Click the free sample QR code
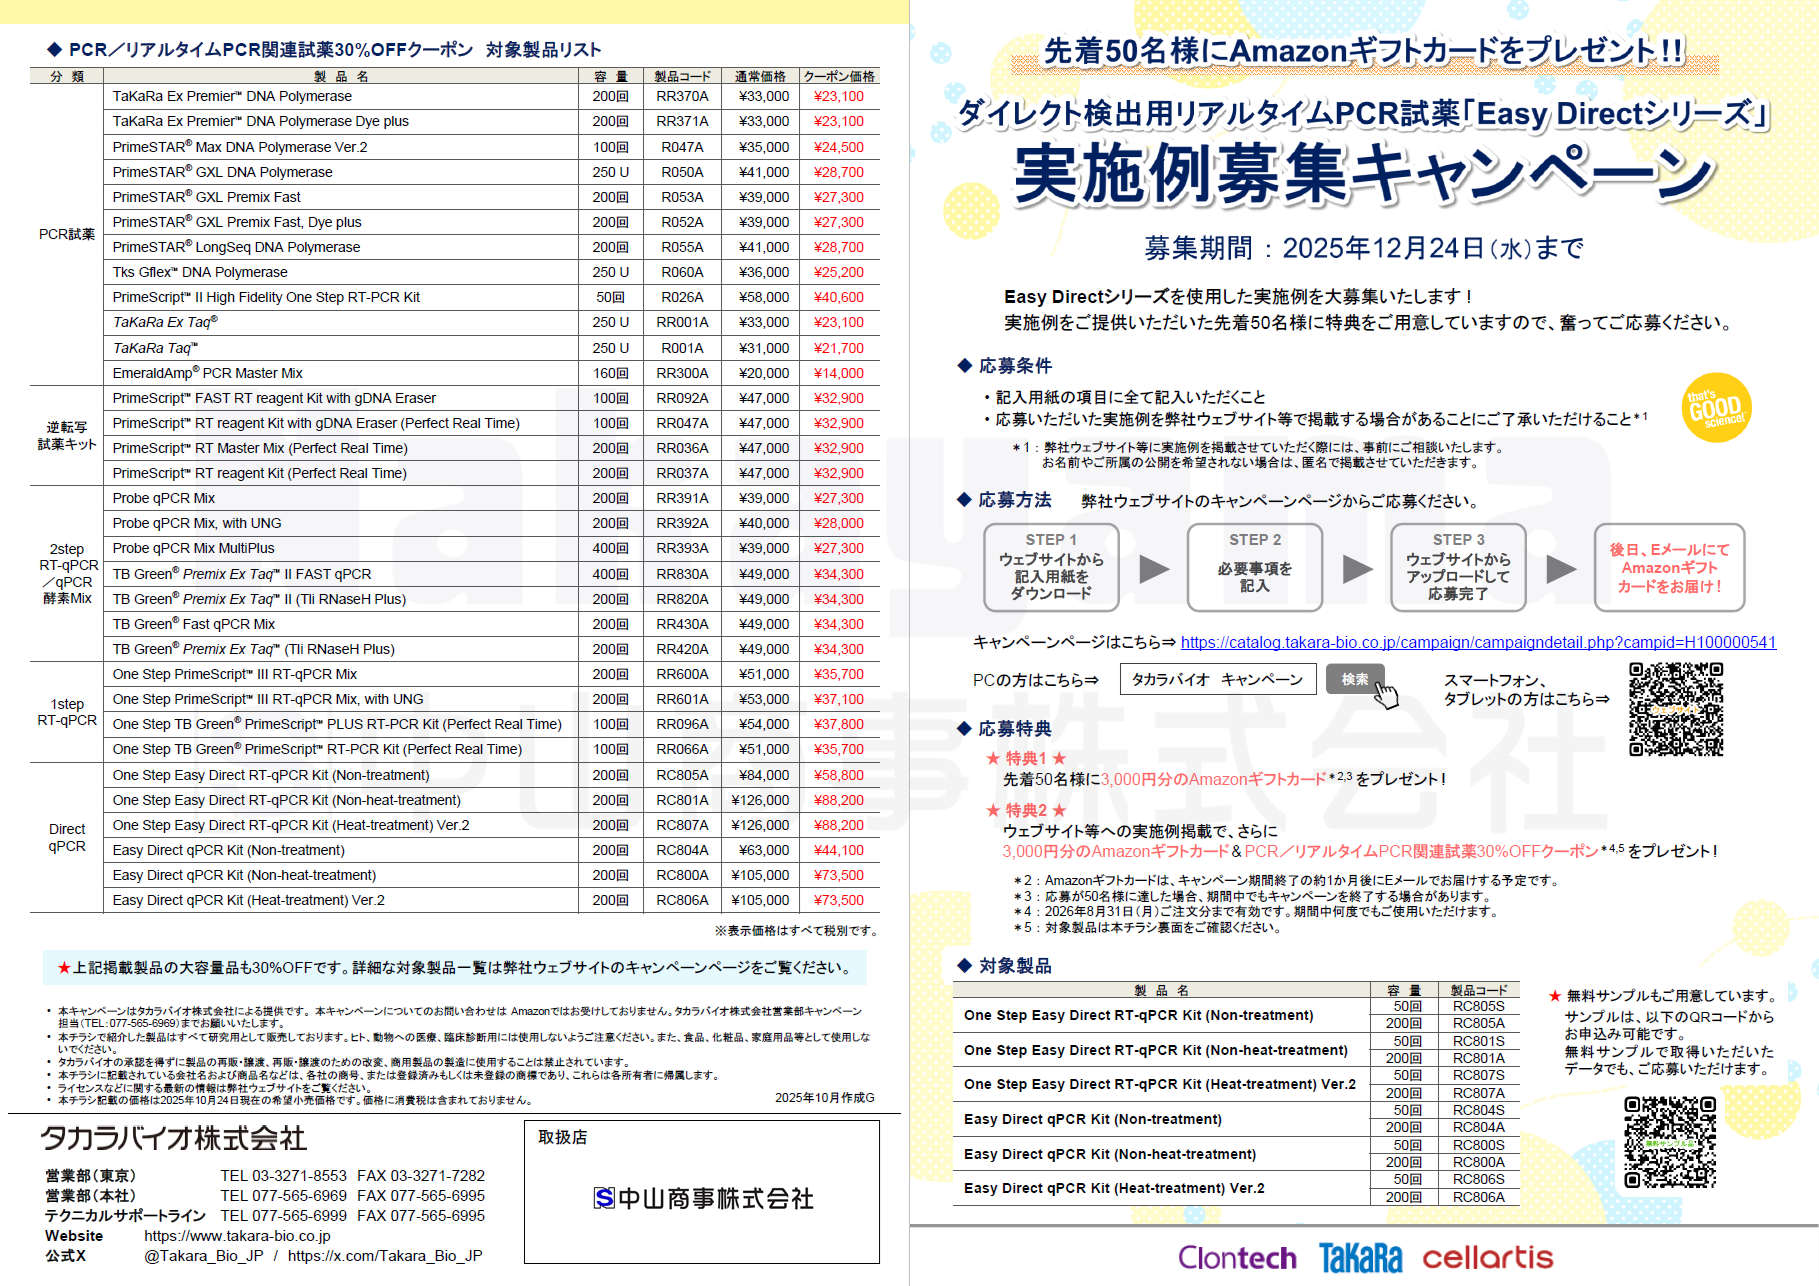Screen dimensions: 1819x1286 tap(1669, 1141)
